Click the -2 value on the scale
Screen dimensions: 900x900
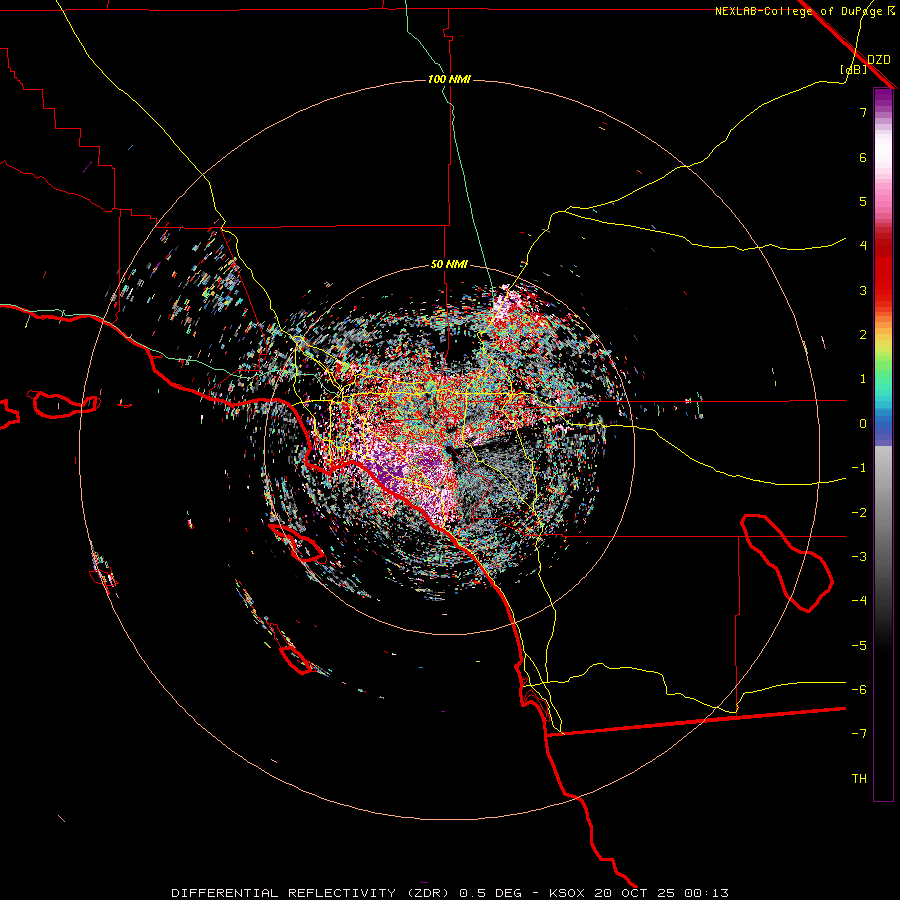[859, 513]
